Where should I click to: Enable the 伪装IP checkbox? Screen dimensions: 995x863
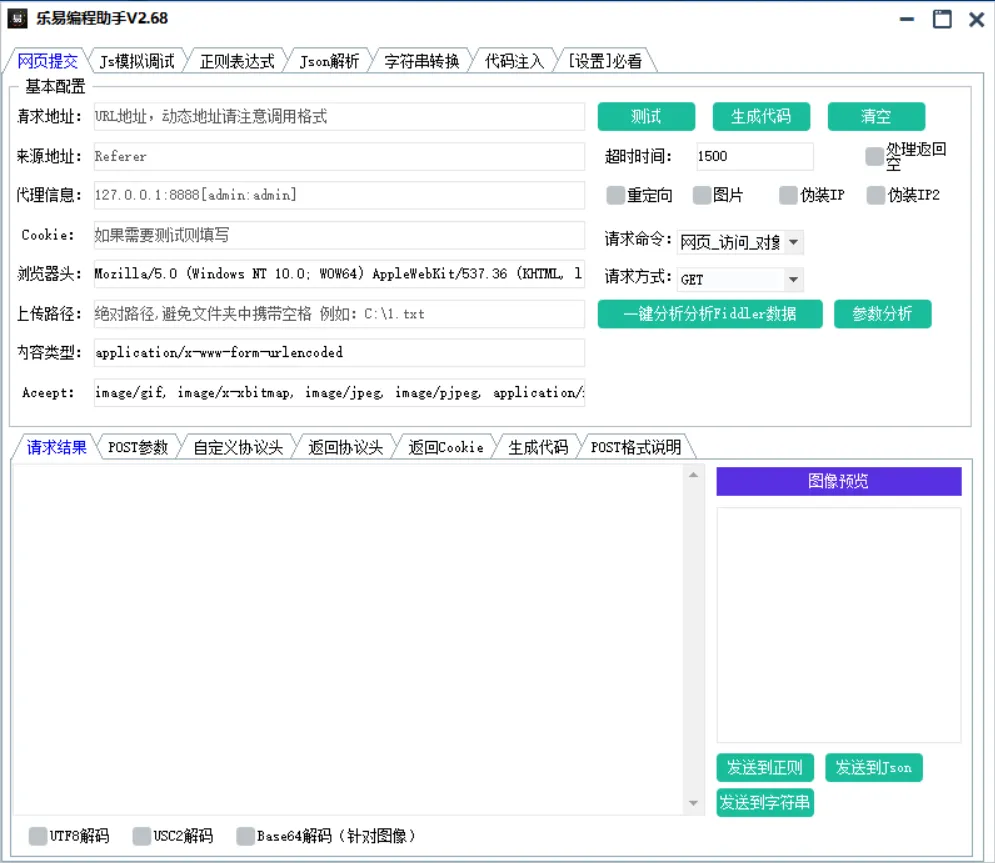(786, 195)
